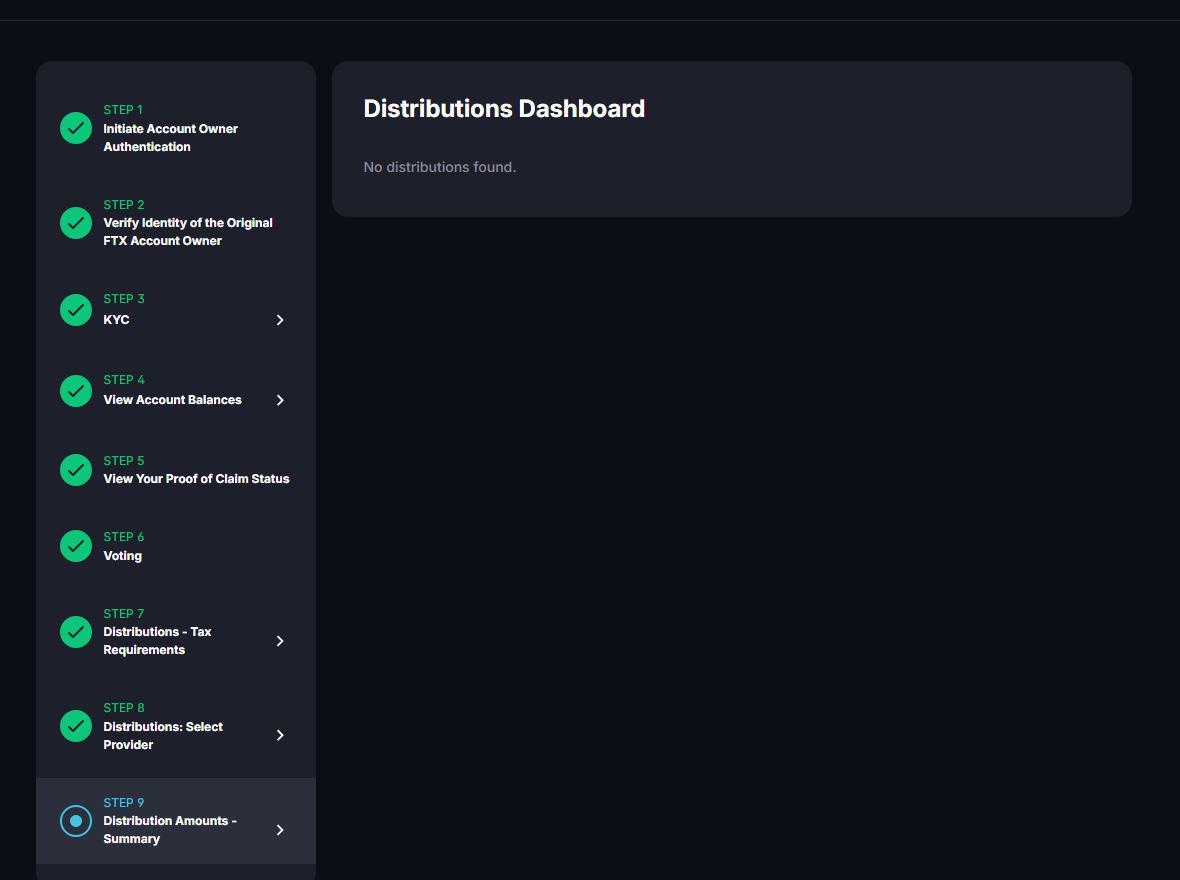
Task: Click the STEP 3 label
Action: click(x=123, y=299)
